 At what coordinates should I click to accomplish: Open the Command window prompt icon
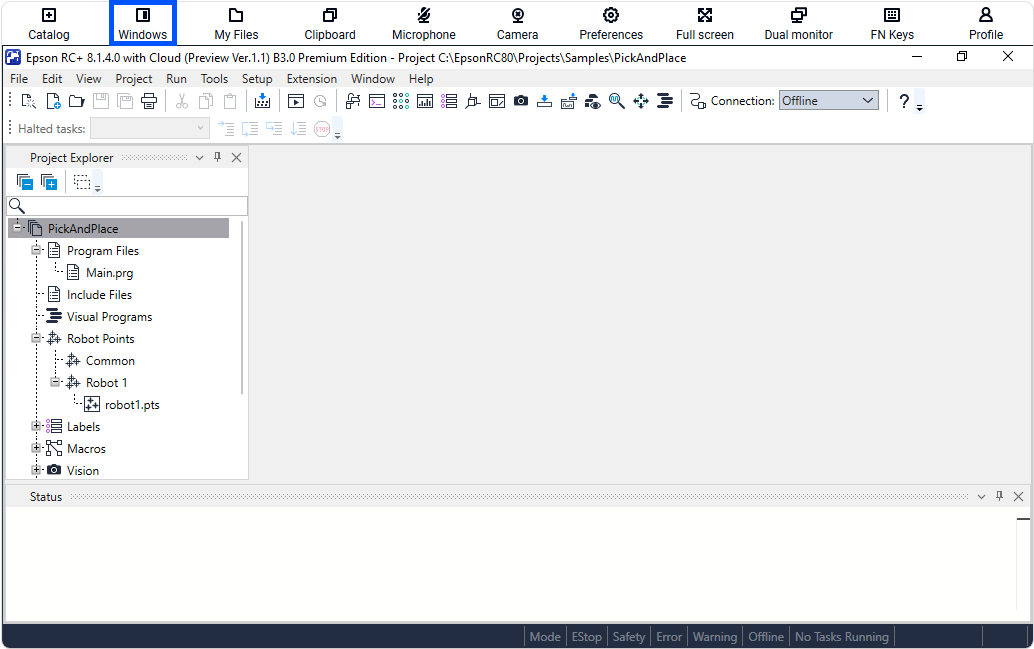tap(377, 101)
